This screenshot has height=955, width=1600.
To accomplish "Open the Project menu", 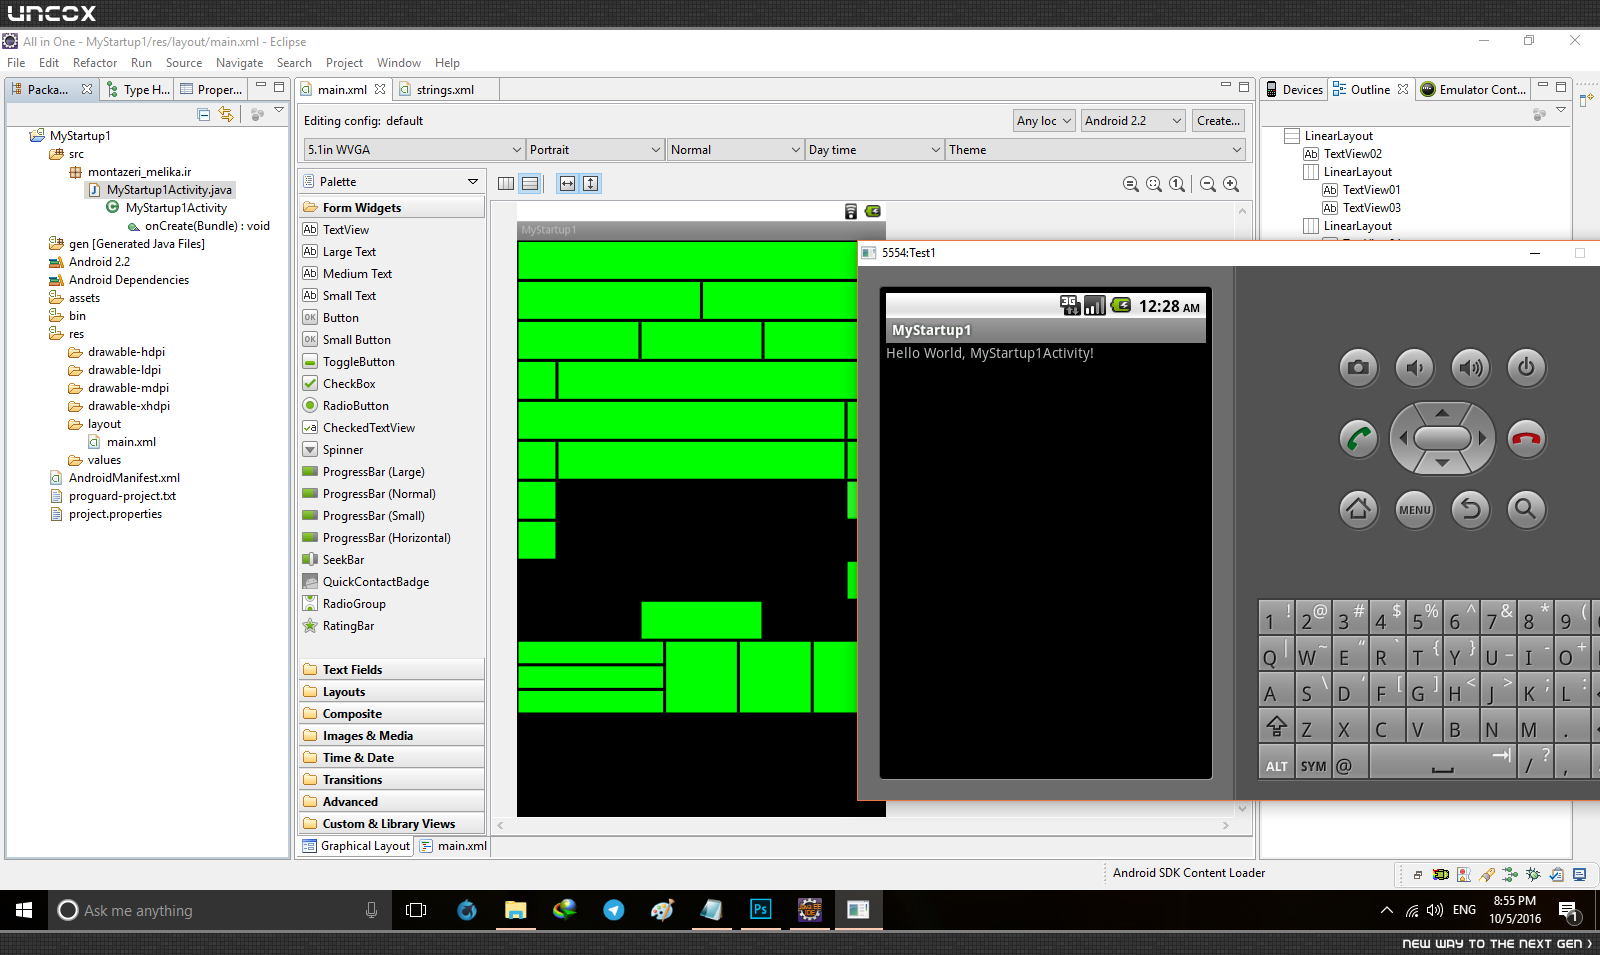I will [344, 63].
